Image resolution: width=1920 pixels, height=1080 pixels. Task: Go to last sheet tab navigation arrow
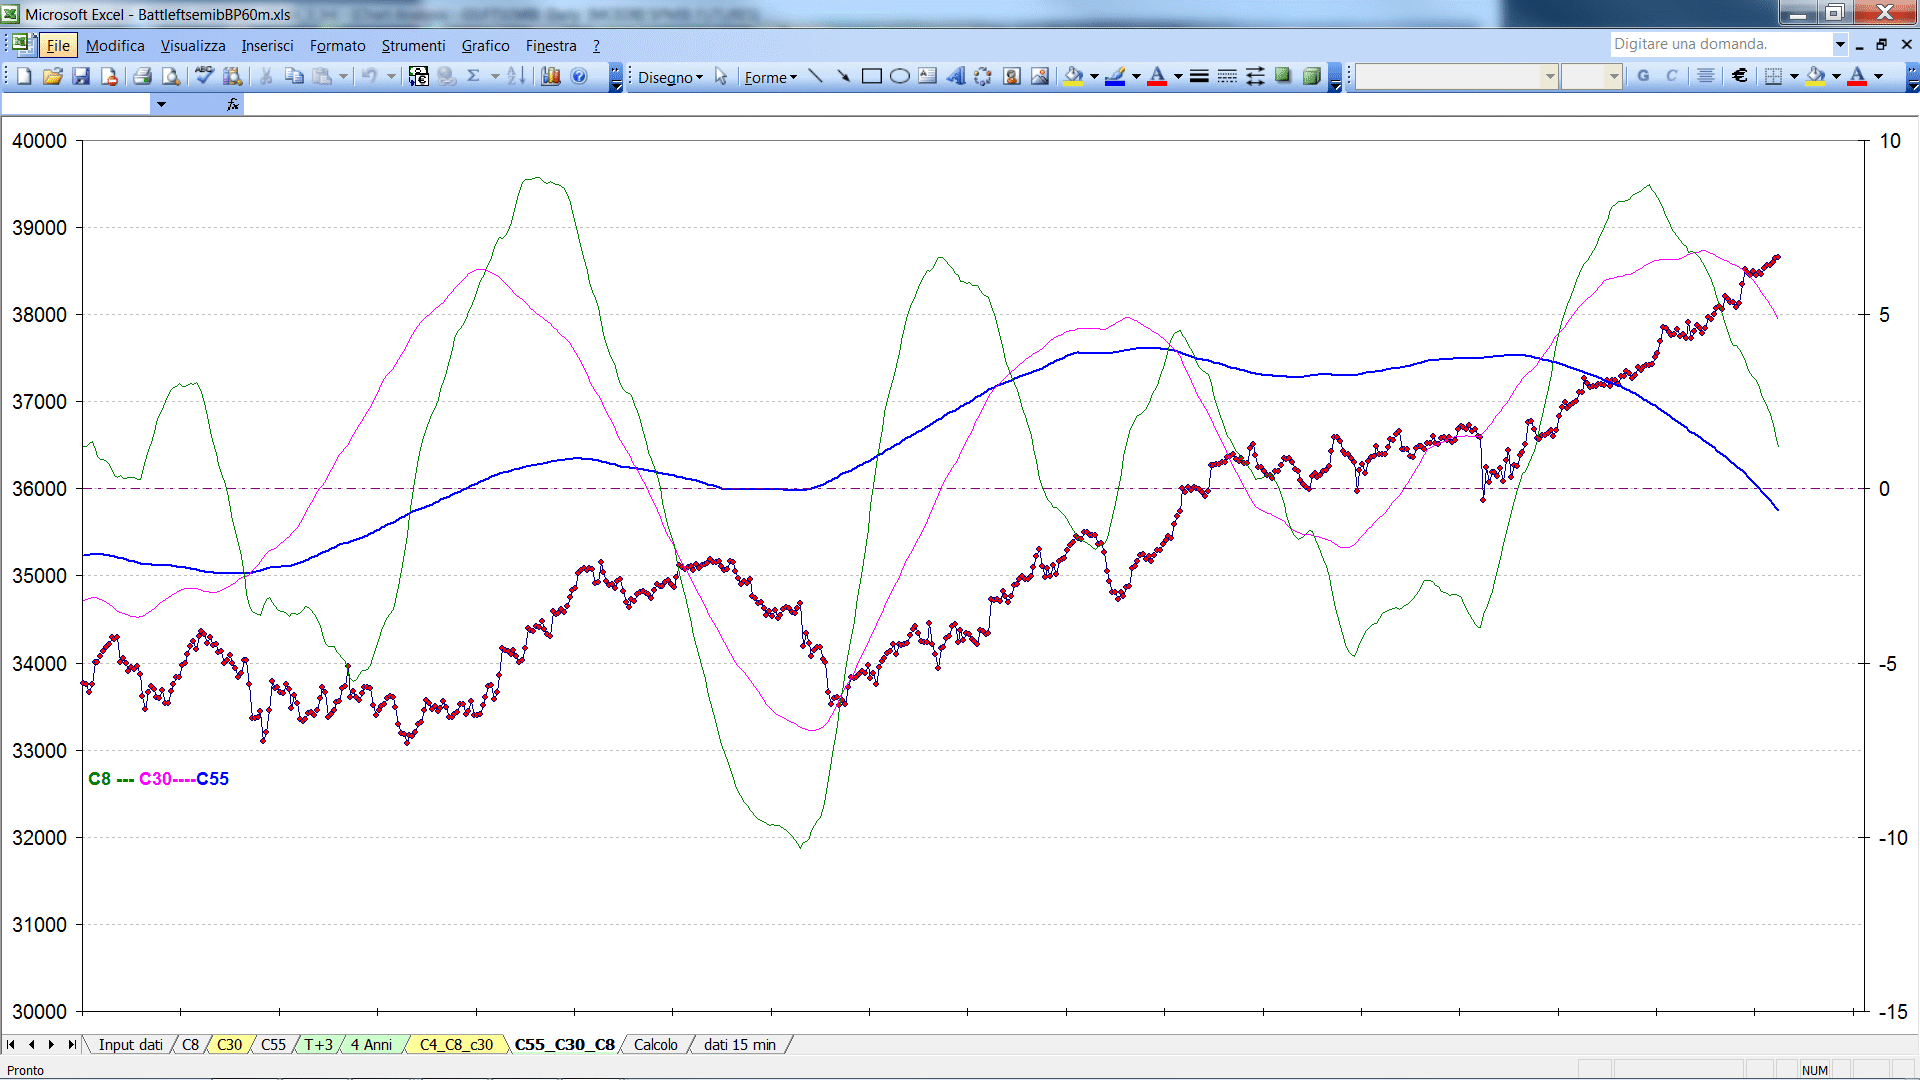coord(71,1045)
